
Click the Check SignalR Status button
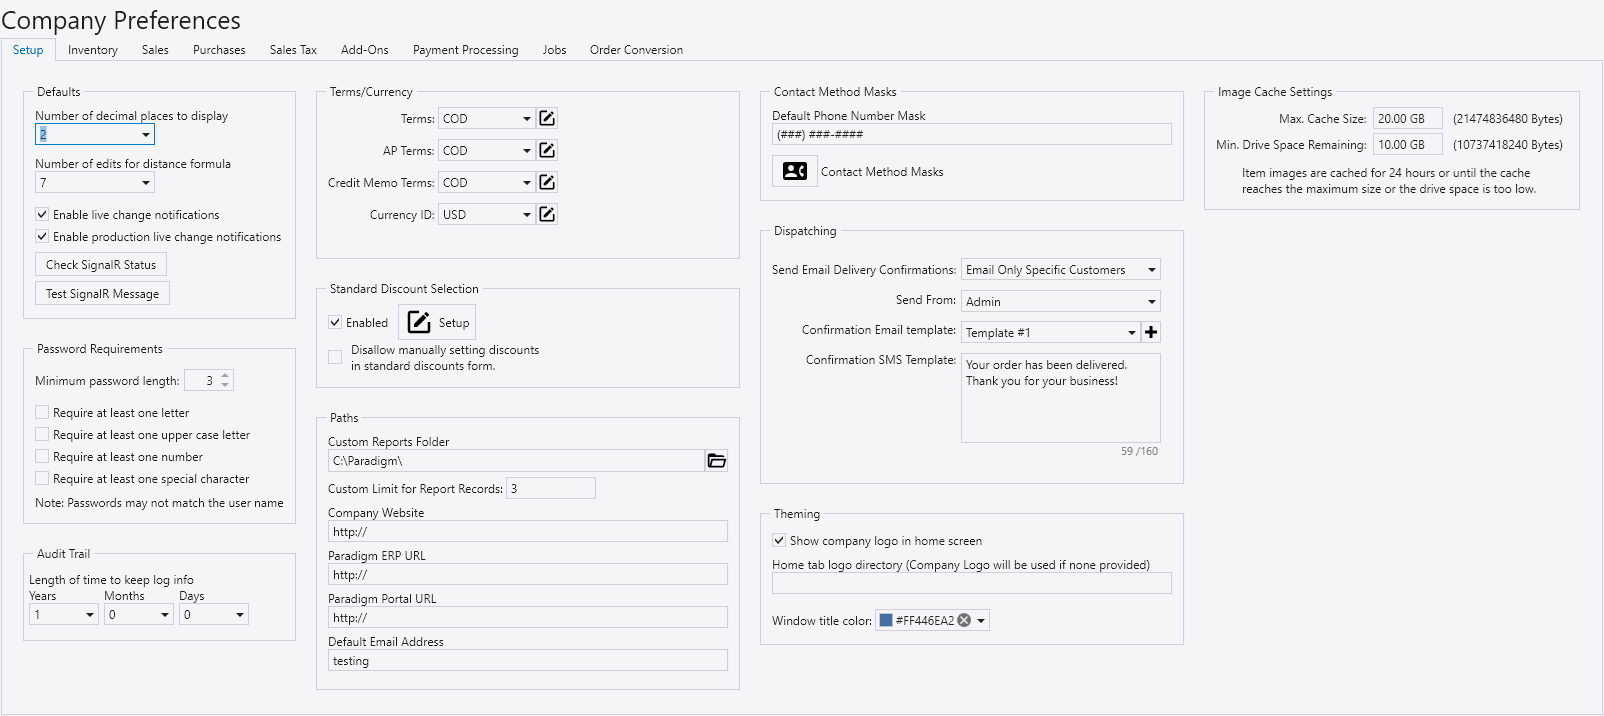tap(101, 265)
